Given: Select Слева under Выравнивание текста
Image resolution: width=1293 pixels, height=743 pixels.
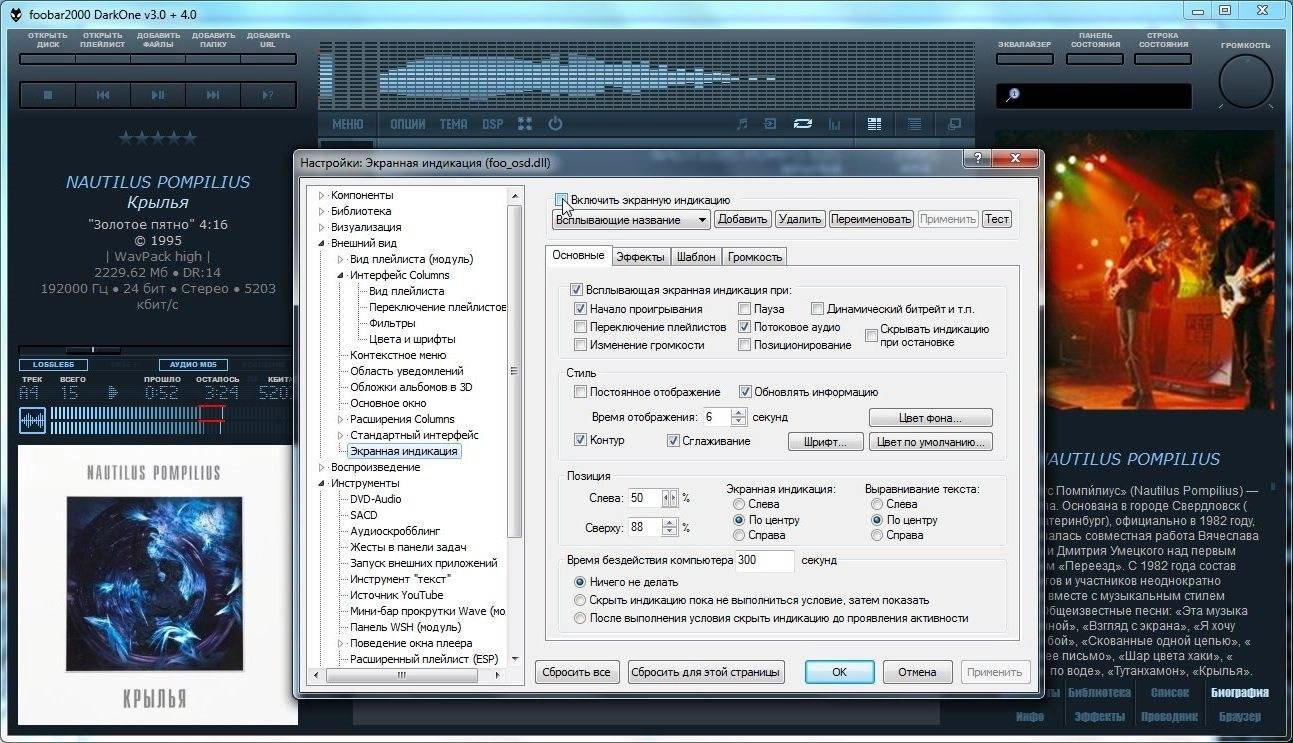Looking at the screenshot, I should pyautogui.click(x=877, y=504).
